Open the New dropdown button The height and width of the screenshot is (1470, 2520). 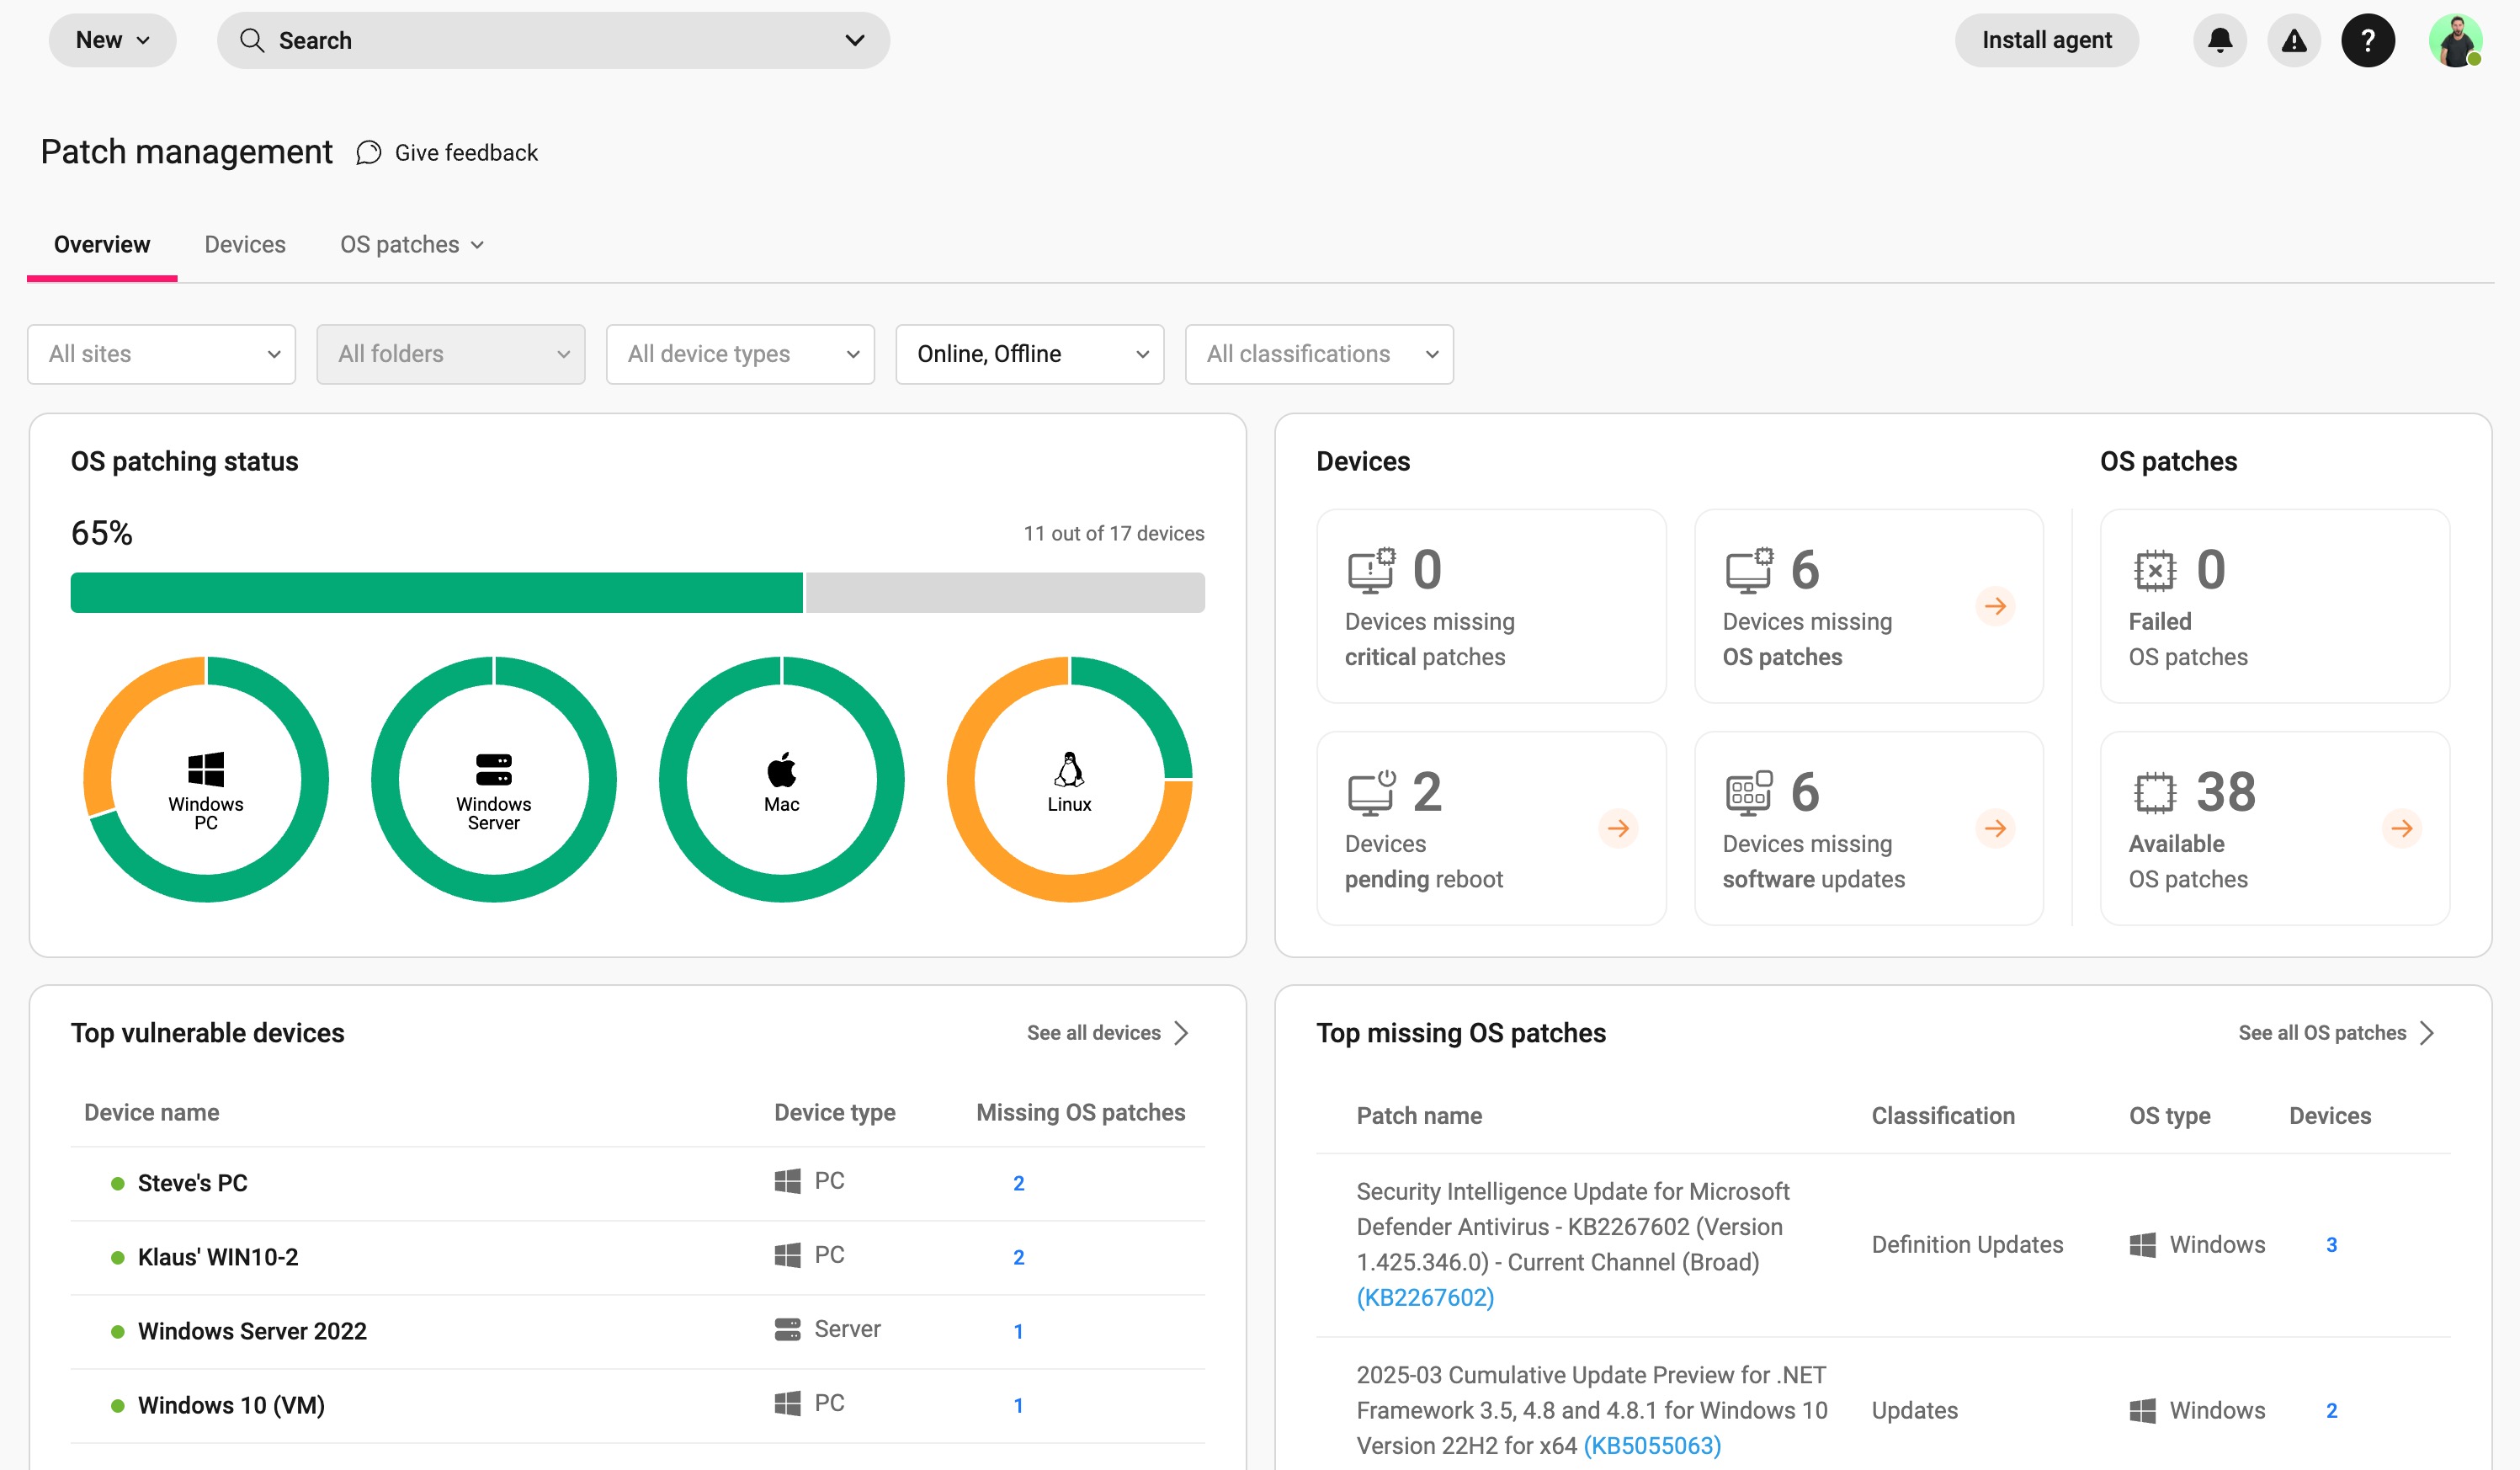(x=112, y=40)
